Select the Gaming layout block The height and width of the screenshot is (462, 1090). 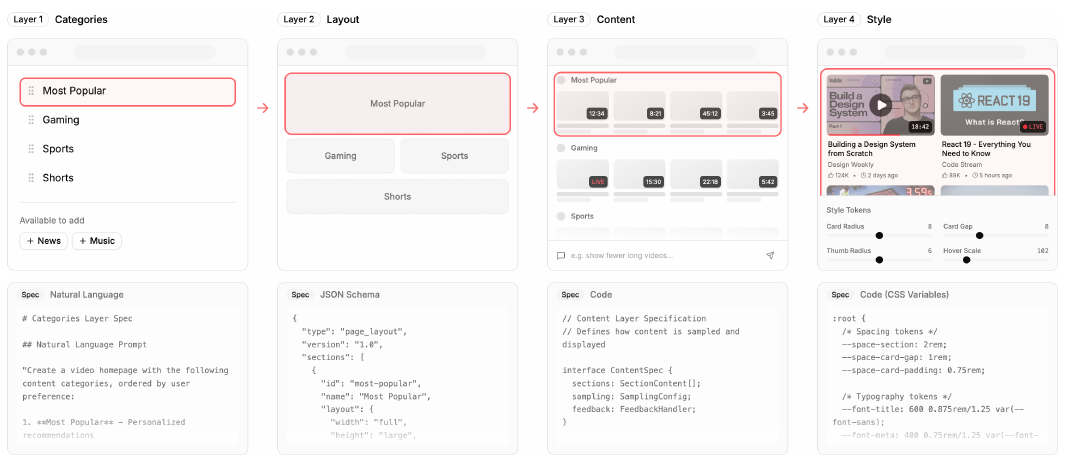(x=341, y=156)
